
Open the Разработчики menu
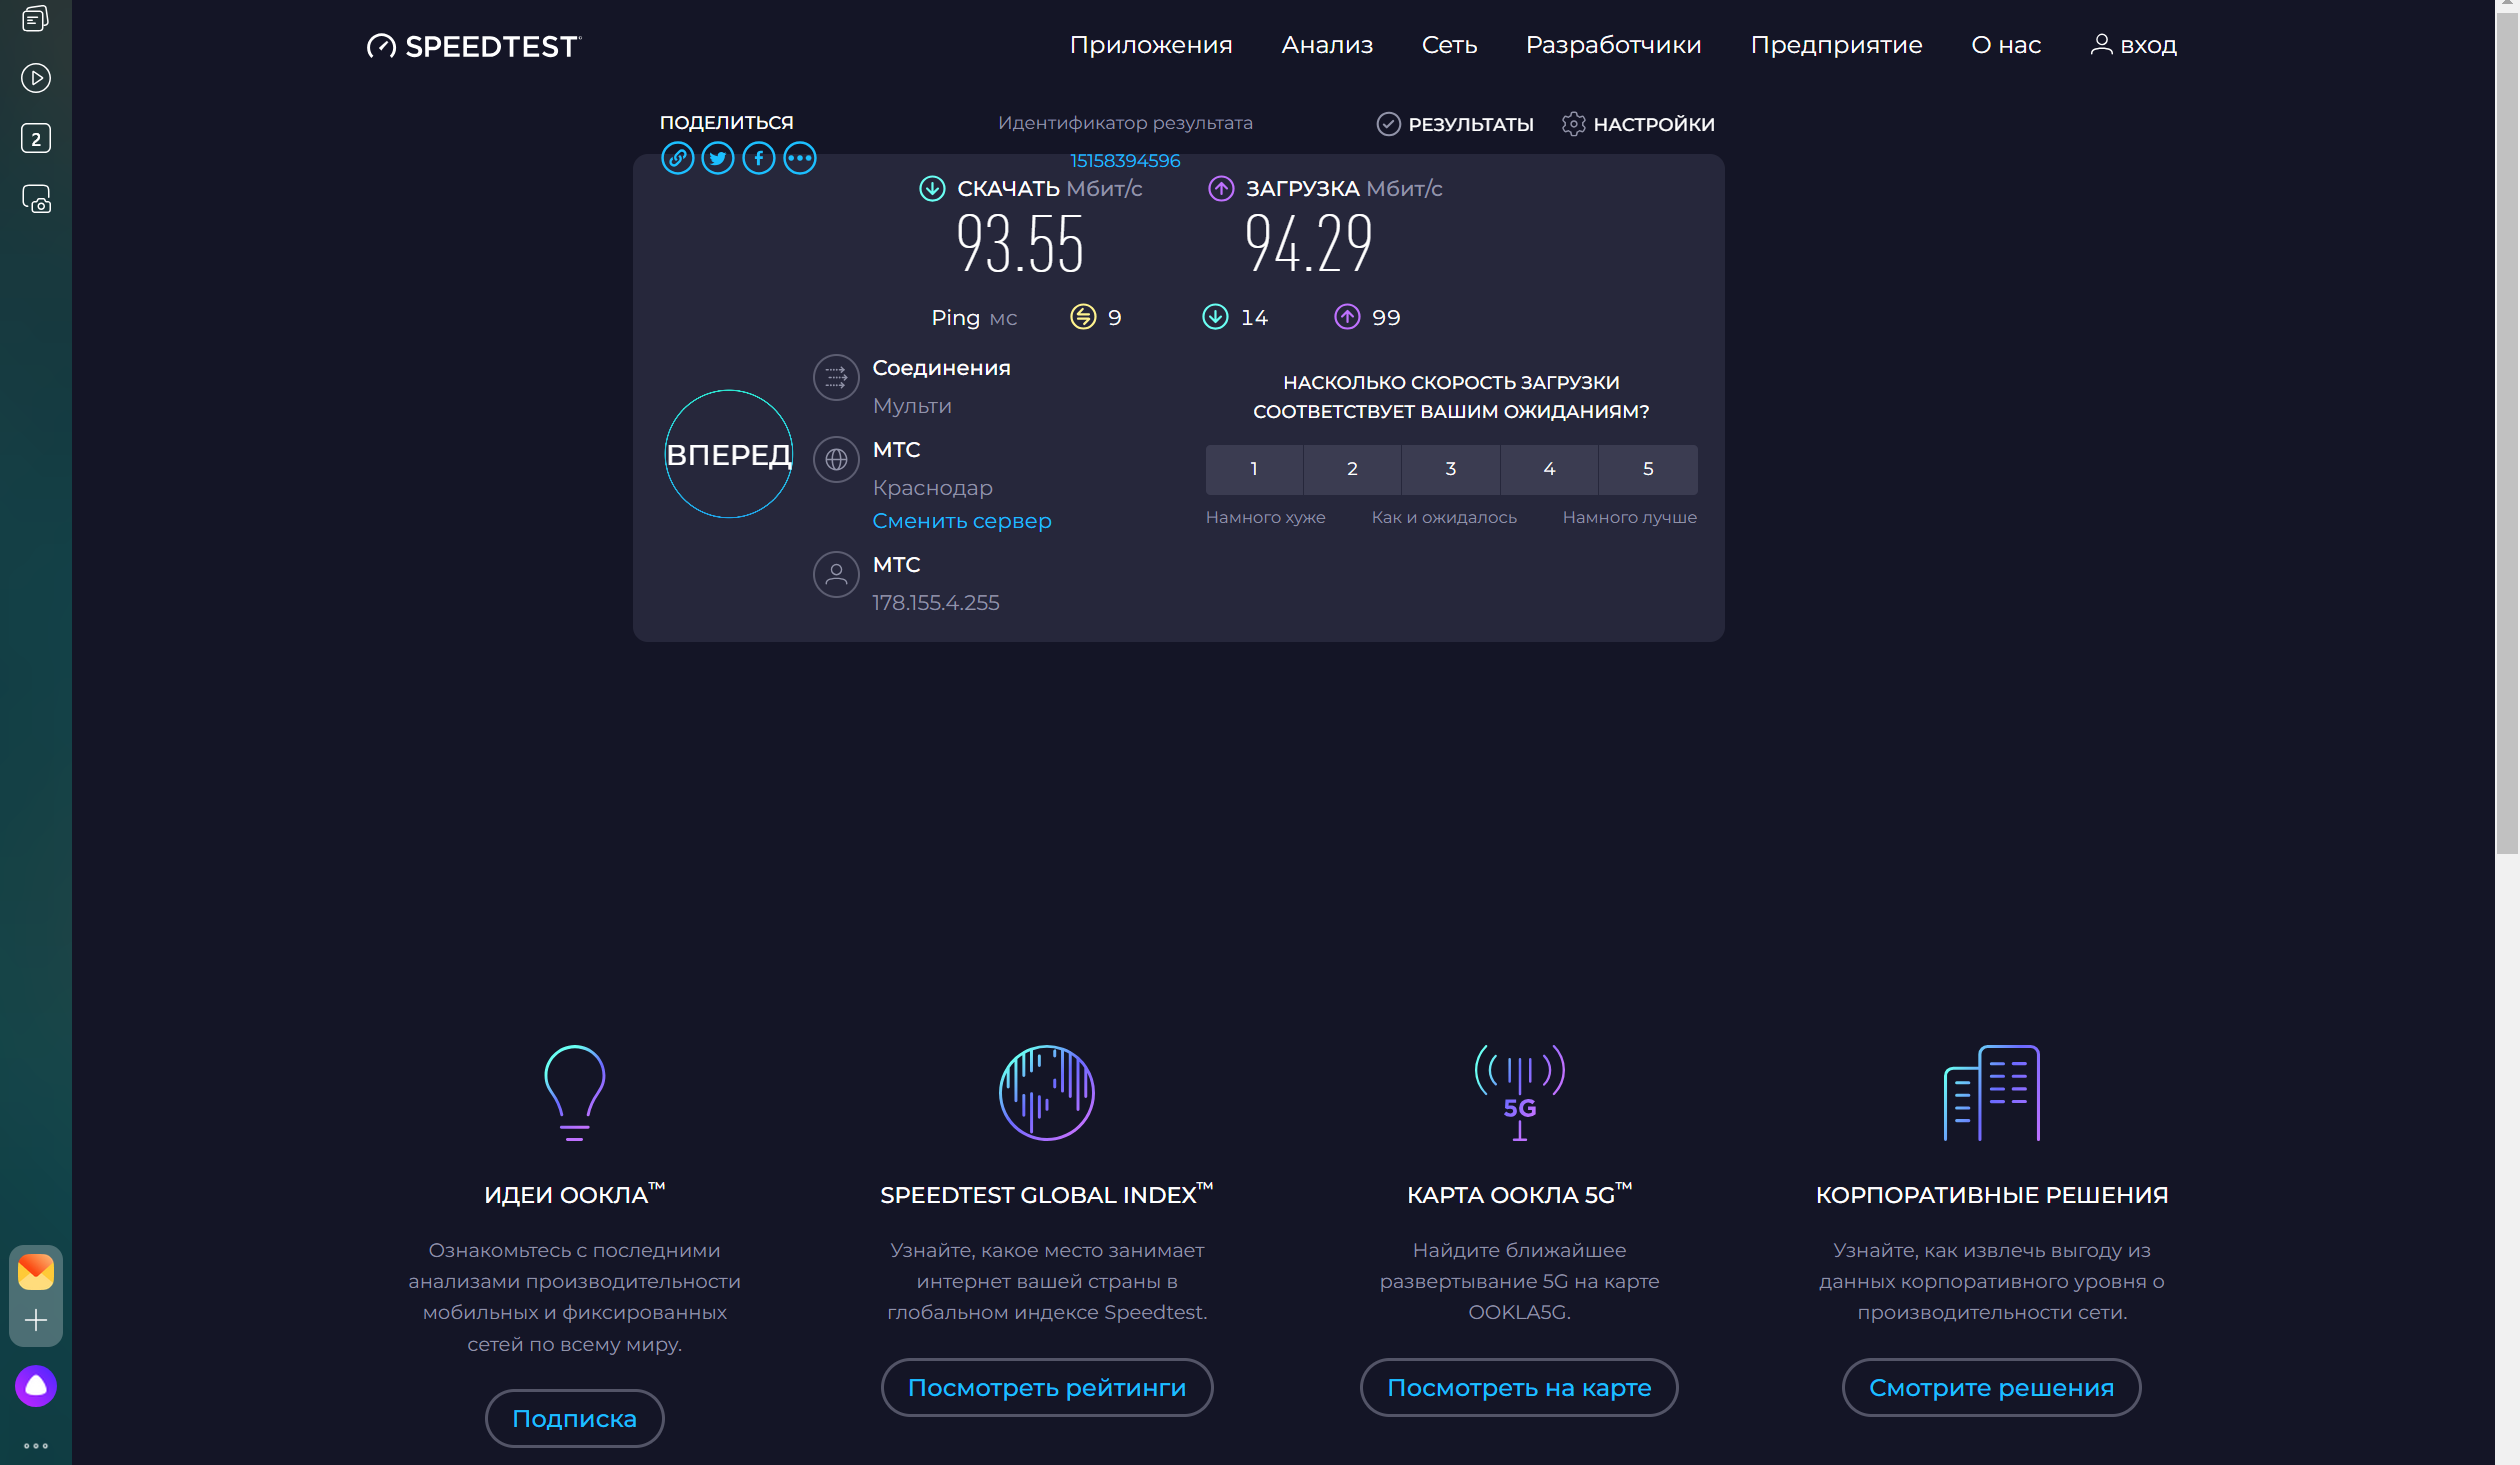pos(1613,45)
